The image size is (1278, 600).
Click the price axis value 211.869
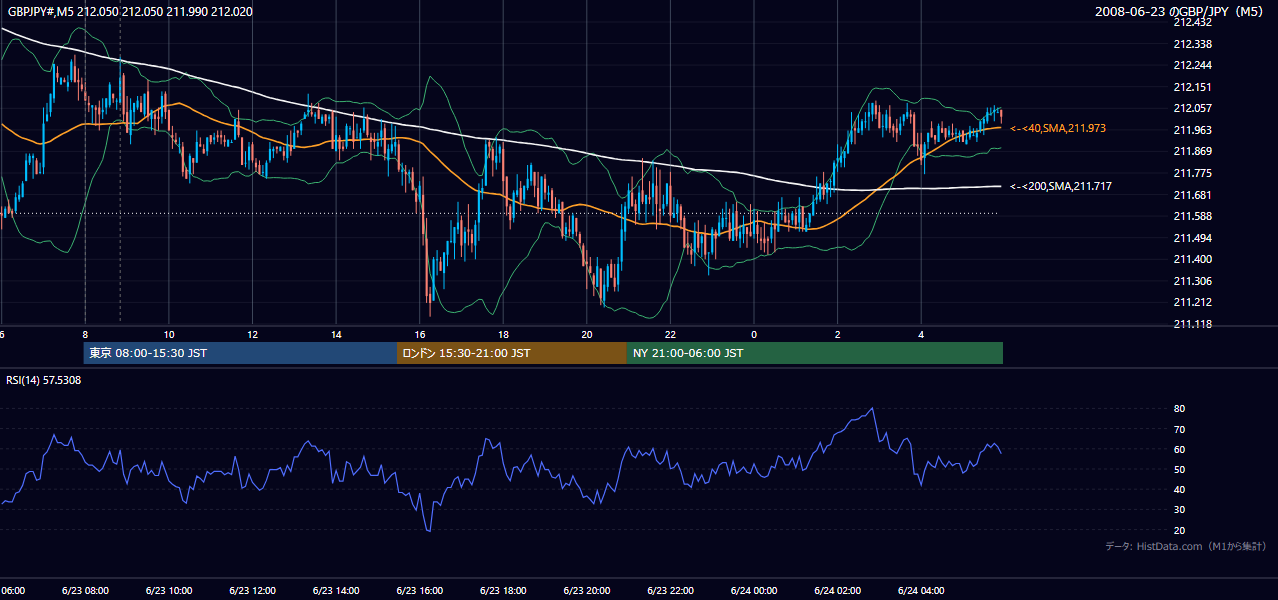[1191, 151]
